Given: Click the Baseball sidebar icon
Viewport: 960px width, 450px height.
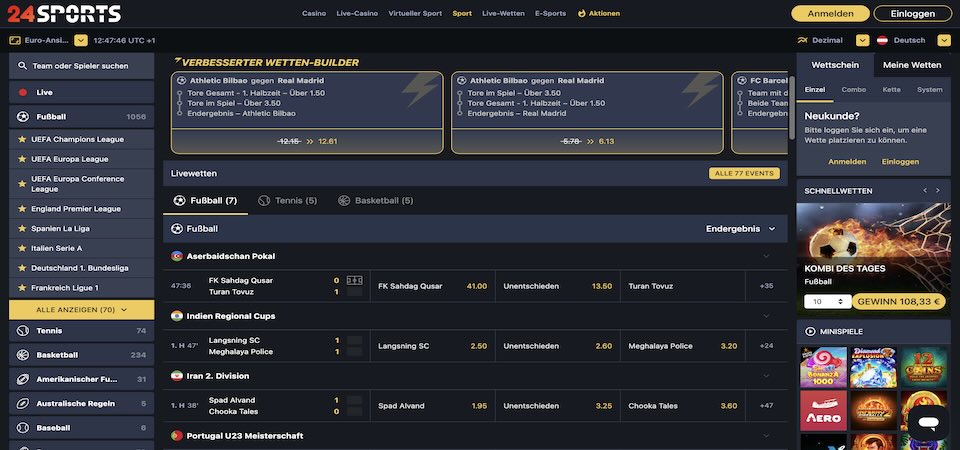Looking at the screenshot, I should pos(23,428).
